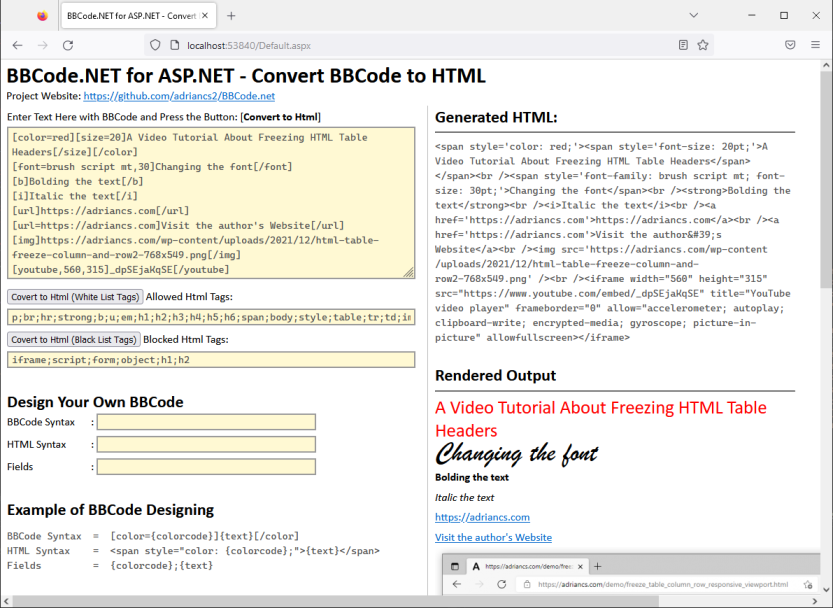Click the Example of BBCode Designing heading
This screenshot has height=608, width=833.
click(x=110, y=510)
